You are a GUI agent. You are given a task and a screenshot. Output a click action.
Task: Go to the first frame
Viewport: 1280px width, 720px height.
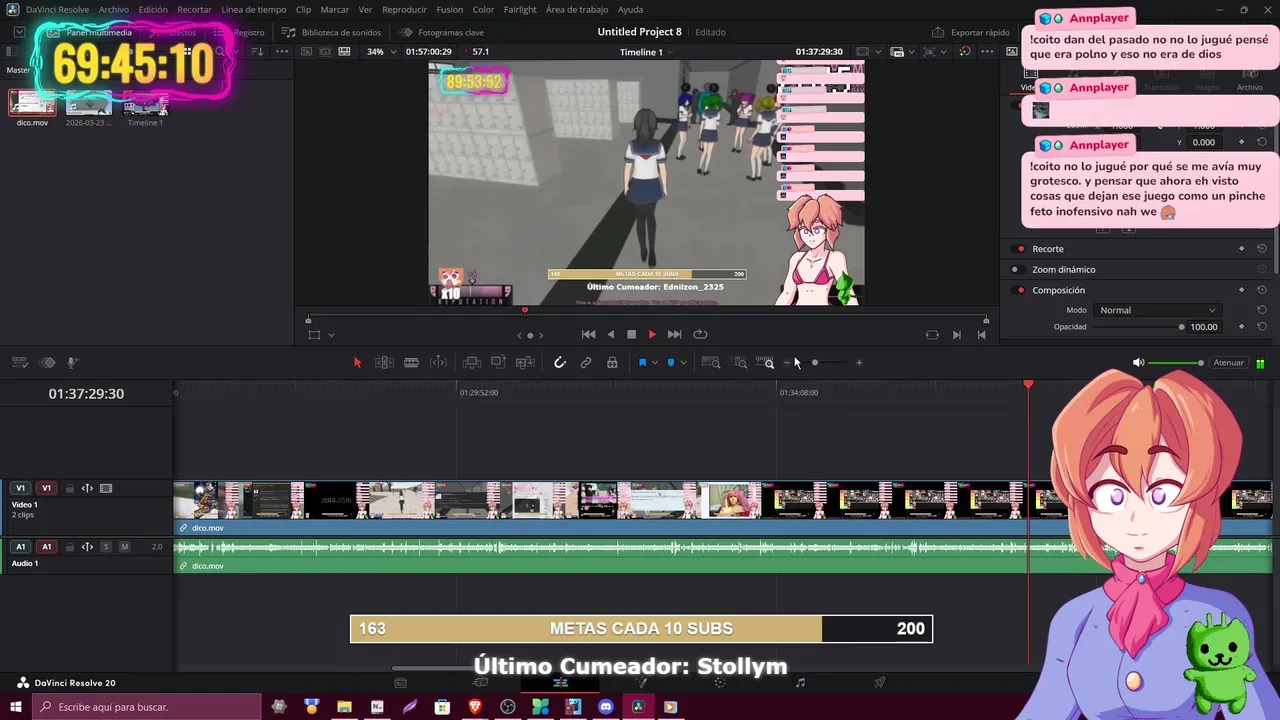pos(589,335)
